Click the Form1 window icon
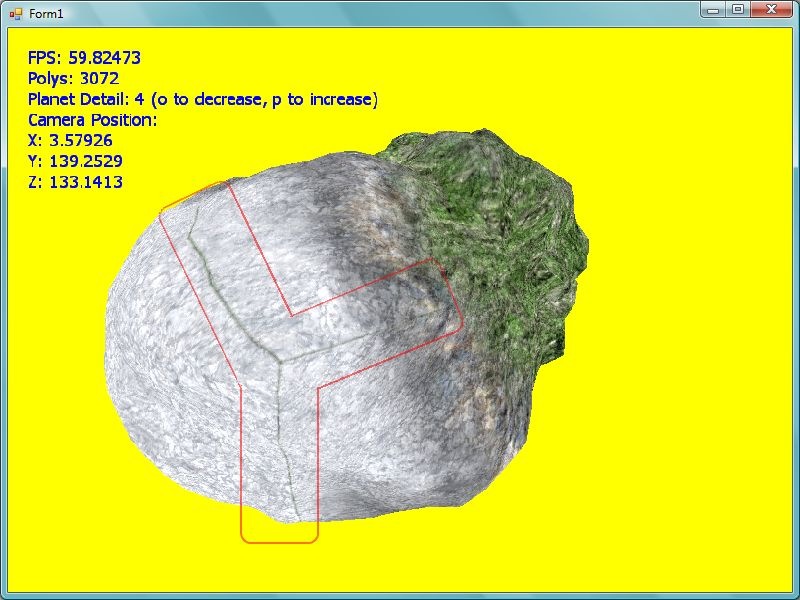800x600 pixels. pos(16,14)
